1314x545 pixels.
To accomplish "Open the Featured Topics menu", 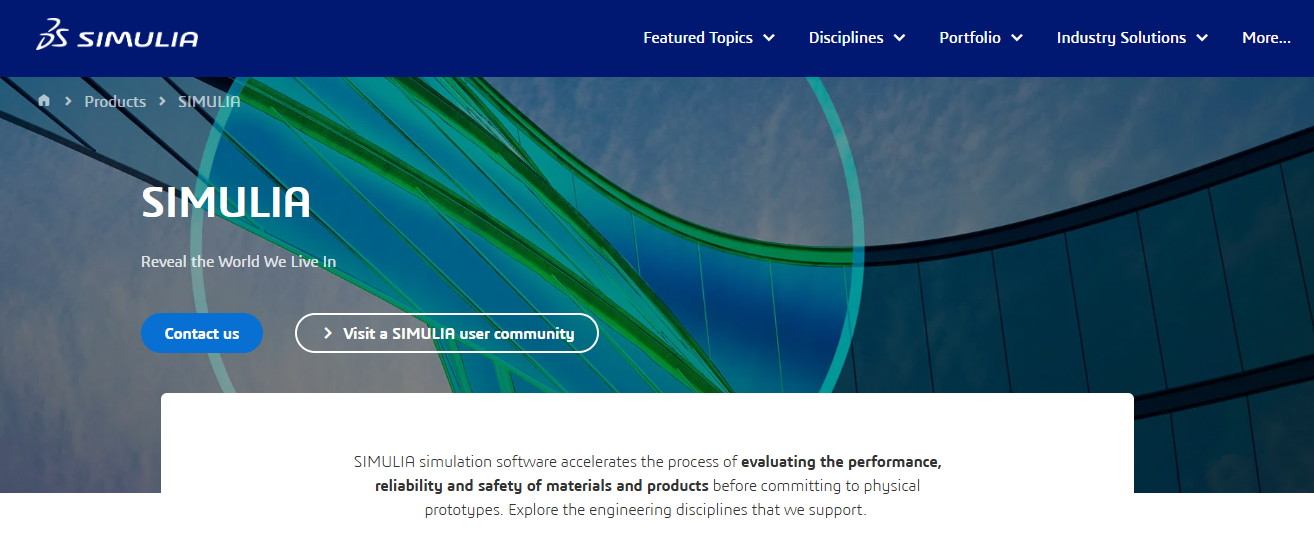I will tap(709, 37).
